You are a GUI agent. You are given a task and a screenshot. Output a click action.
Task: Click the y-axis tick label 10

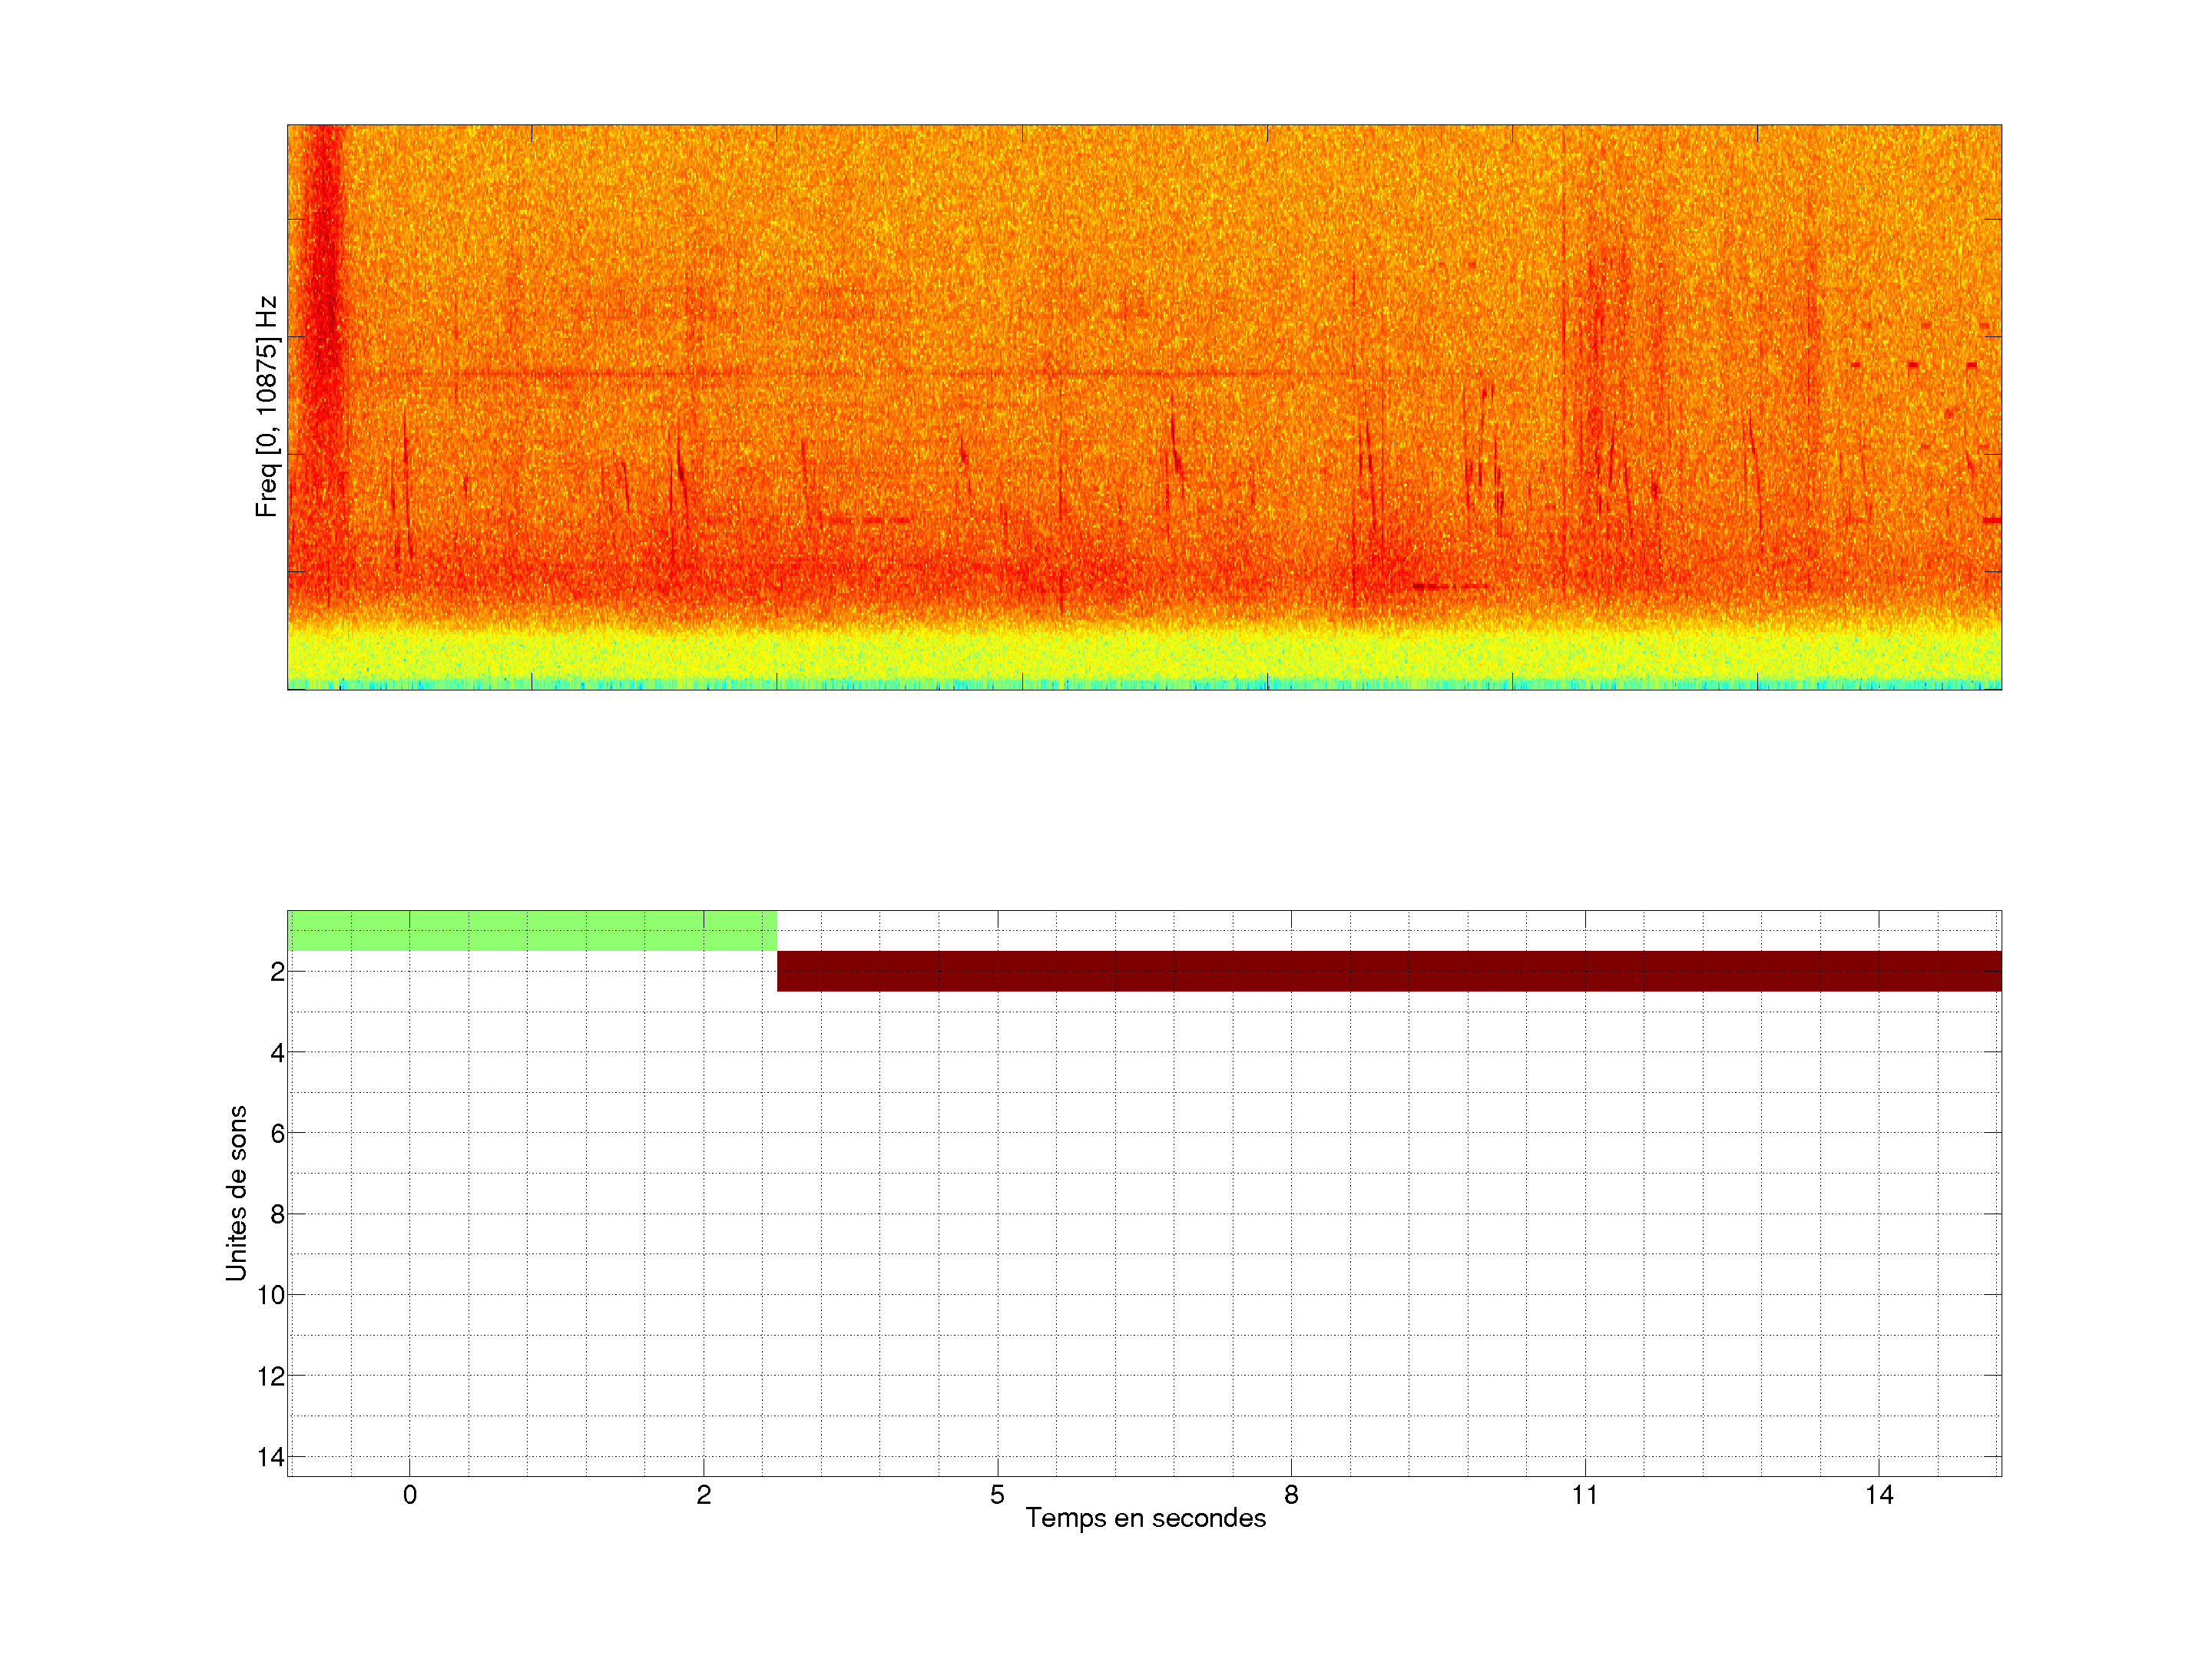[271, 1295]
